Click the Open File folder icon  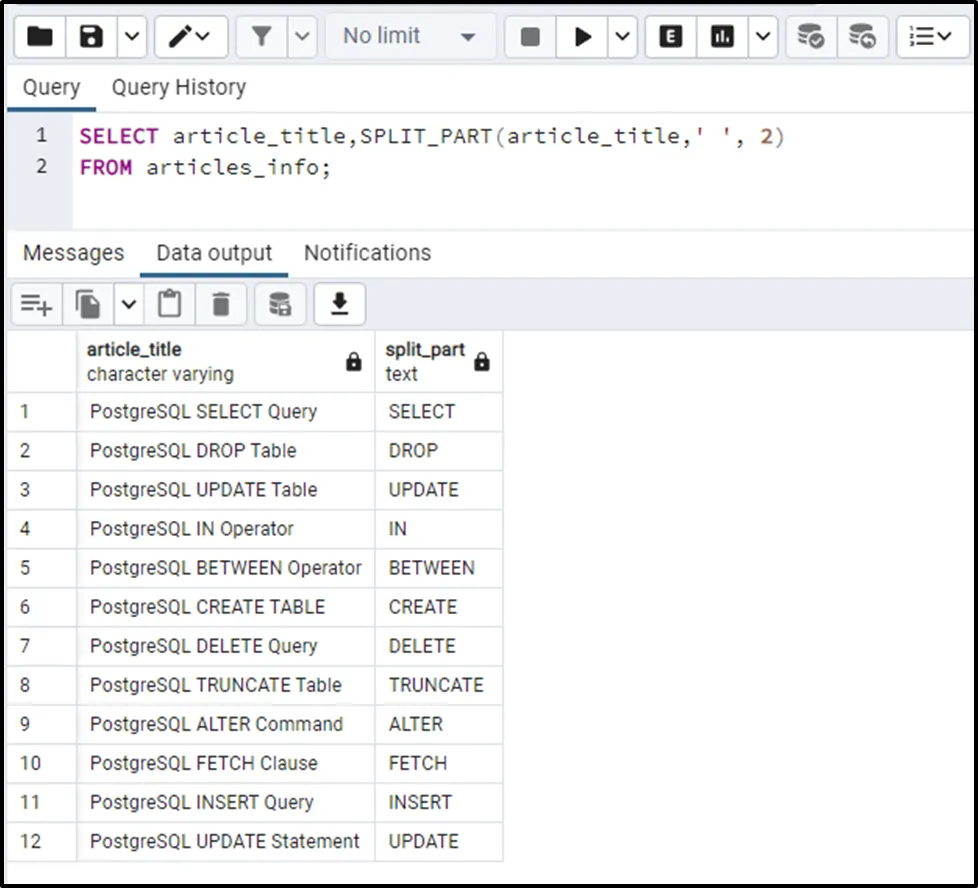40,37
